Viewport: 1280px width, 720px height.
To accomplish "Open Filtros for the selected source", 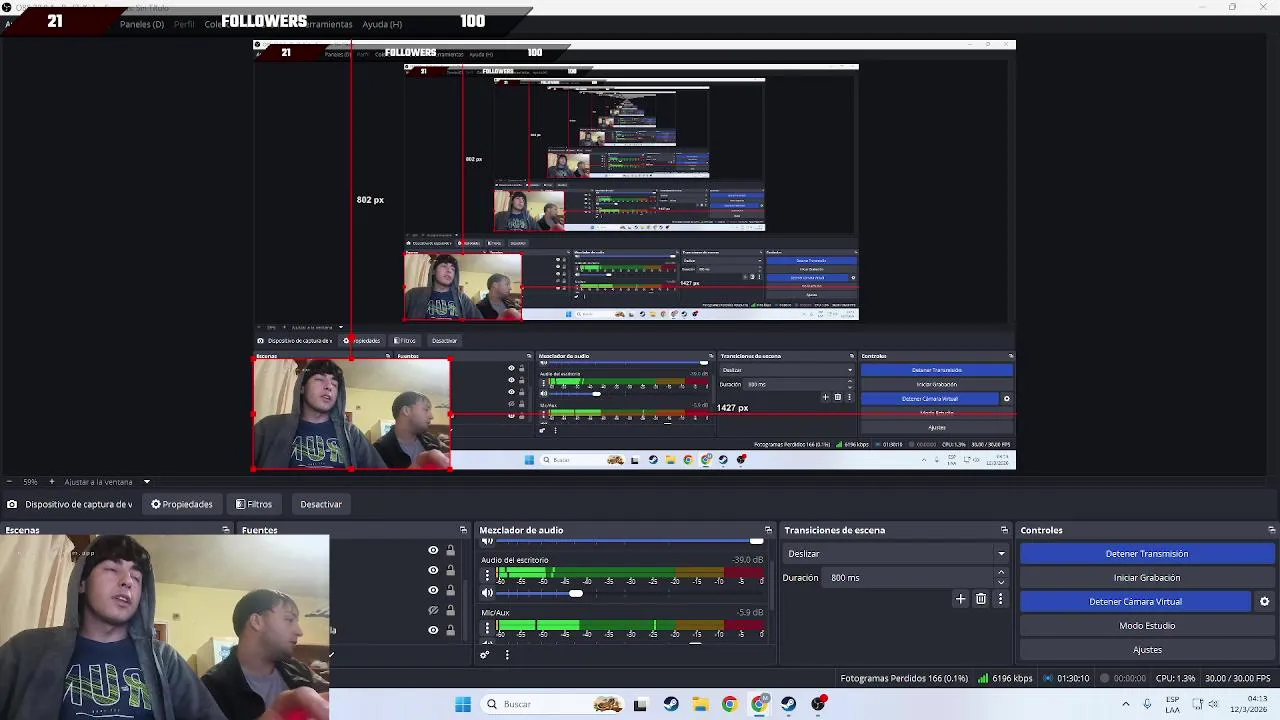I will coord(254,504).
